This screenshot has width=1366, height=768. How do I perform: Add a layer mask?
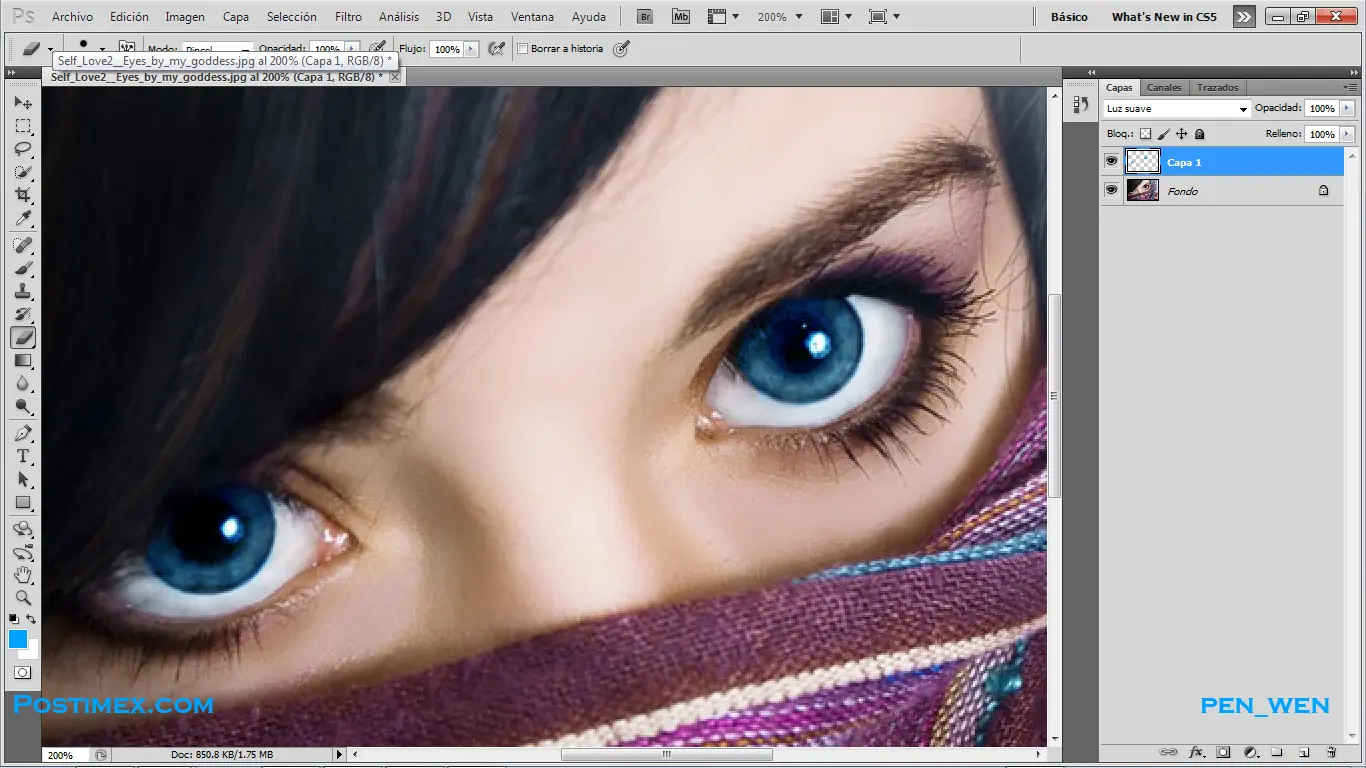click(x=1223, y=752)
